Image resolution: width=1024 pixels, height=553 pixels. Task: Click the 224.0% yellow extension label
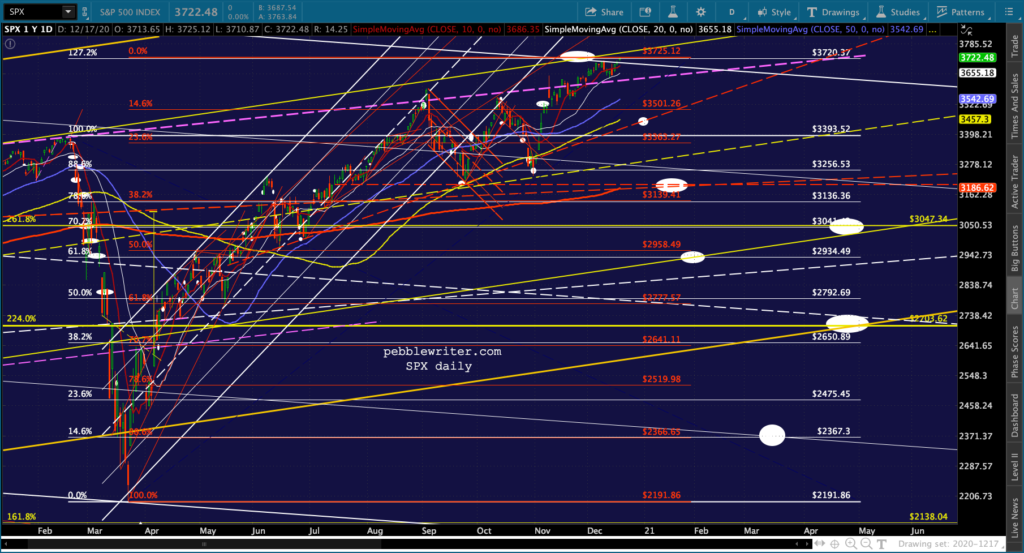click(21, 319)
